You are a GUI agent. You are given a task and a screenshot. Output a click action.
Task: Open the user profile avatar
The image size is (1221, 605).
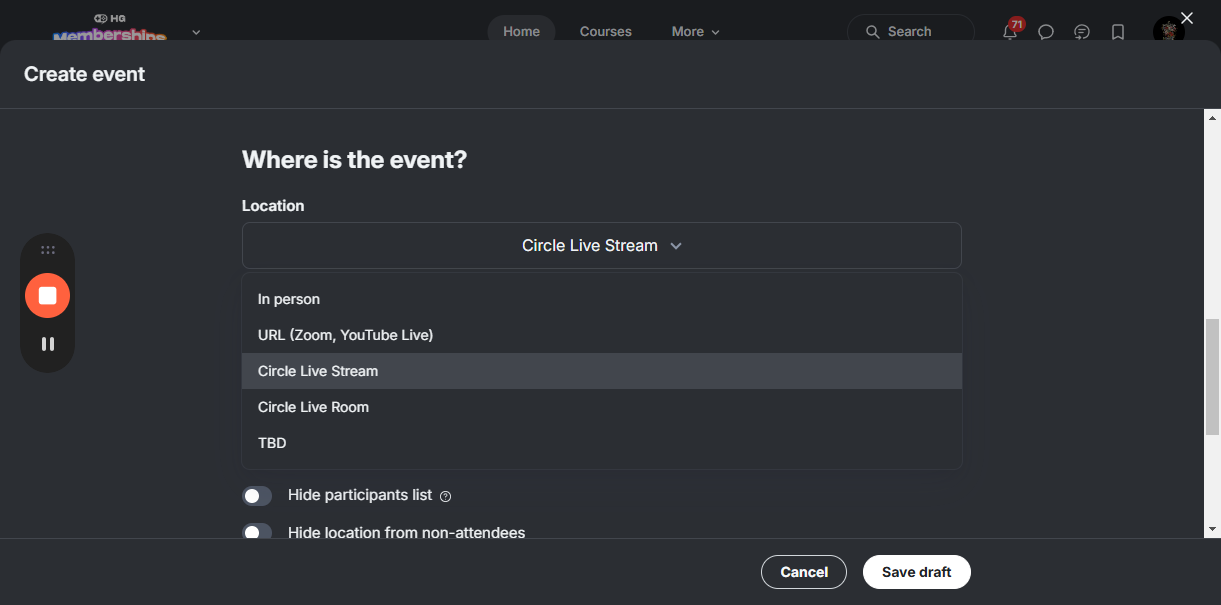coord(1169,31)
